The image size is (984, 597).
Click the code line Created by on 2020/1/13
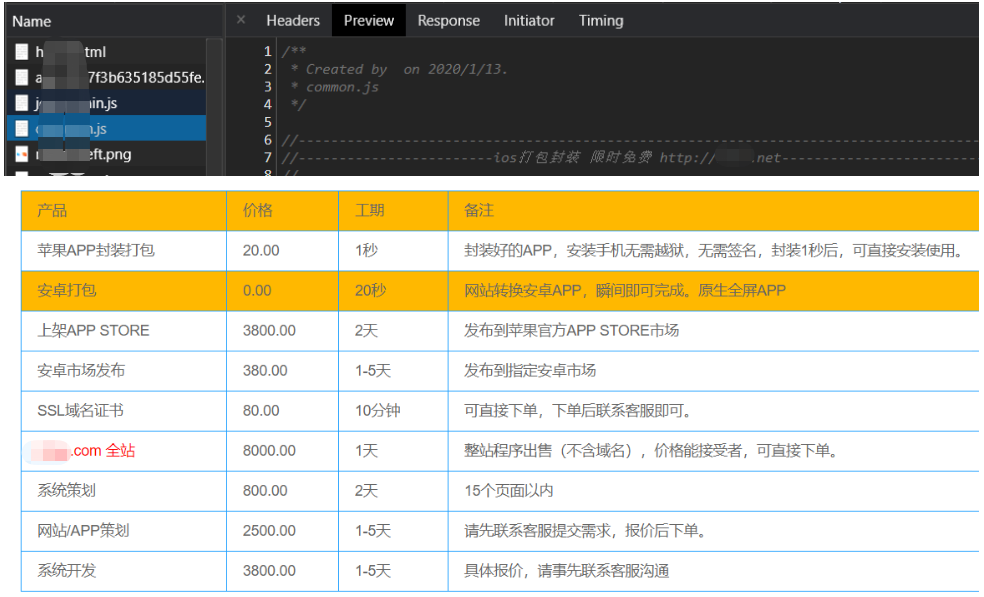coord(399,69)
